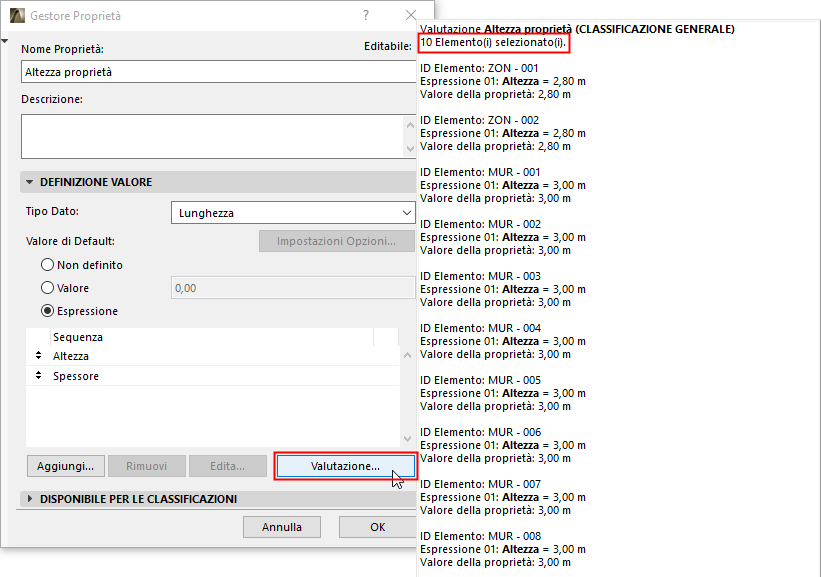This screenshot has width=821, height=577.
Task: Click inside the Descrizione text area
Action: 213,136
